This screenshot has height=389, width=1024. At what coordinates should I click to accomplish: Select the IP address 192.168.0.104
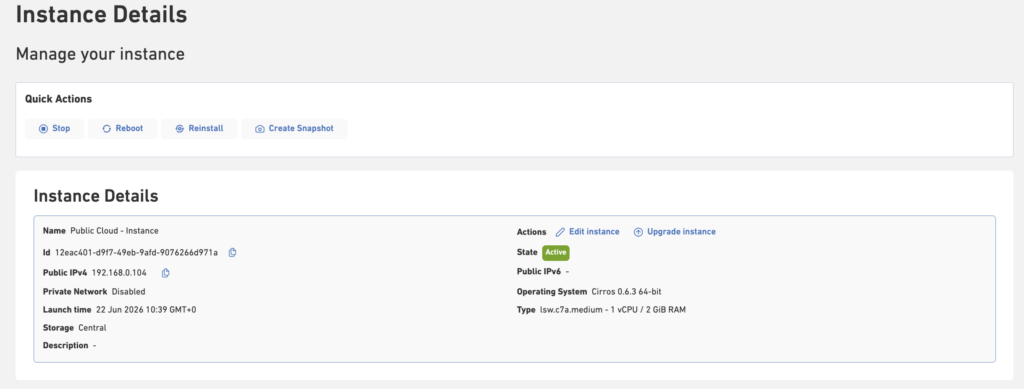(x=119, y=273)
